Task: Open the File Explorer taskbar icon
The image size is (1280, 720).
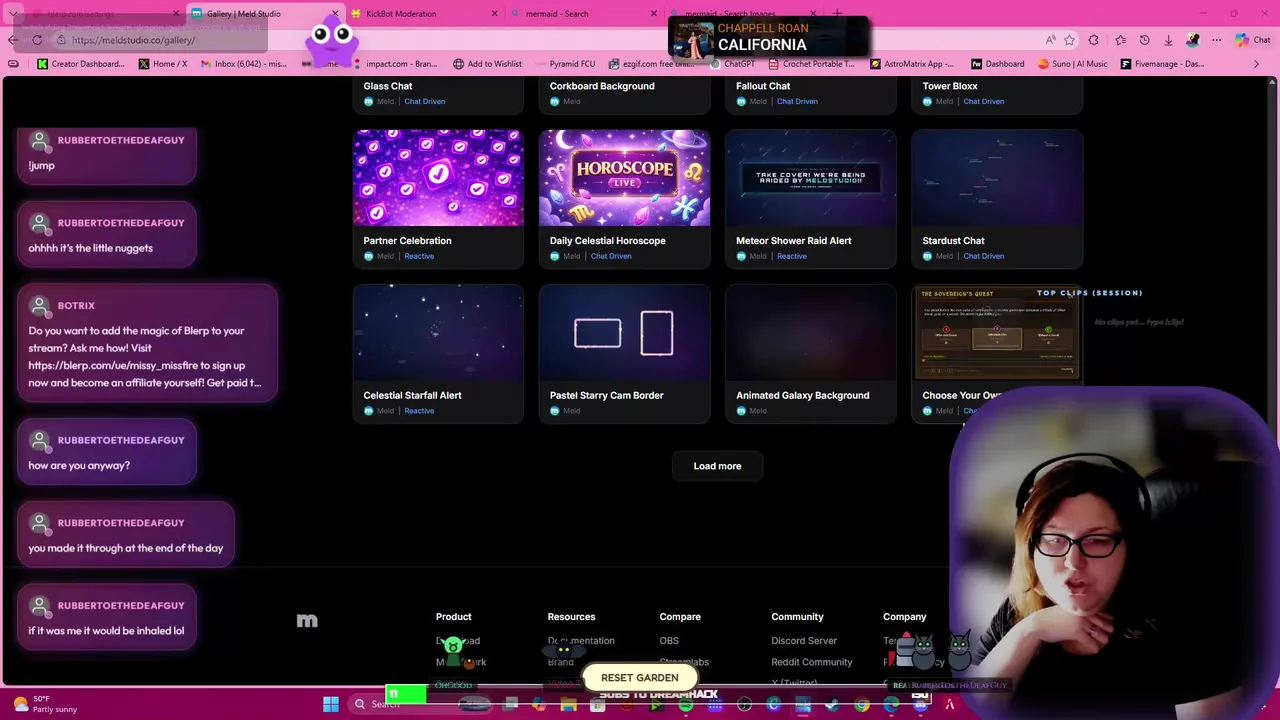Action: pyautogui.click(x=568, y=705)
